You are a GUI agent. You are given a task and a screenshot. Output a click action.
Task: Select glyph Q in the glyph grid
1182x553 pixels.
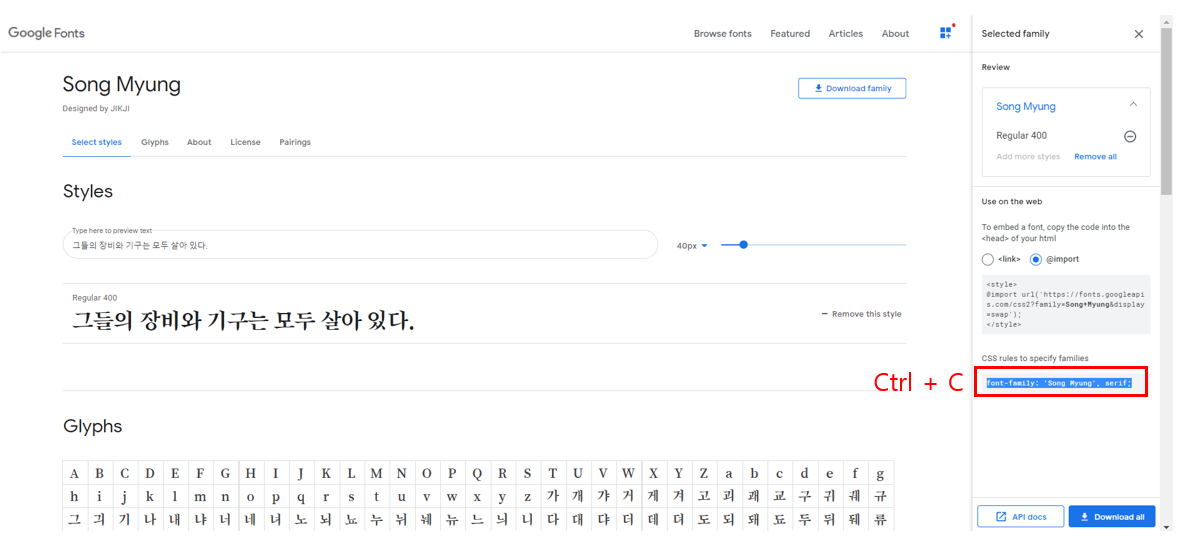tap(477, 474)
